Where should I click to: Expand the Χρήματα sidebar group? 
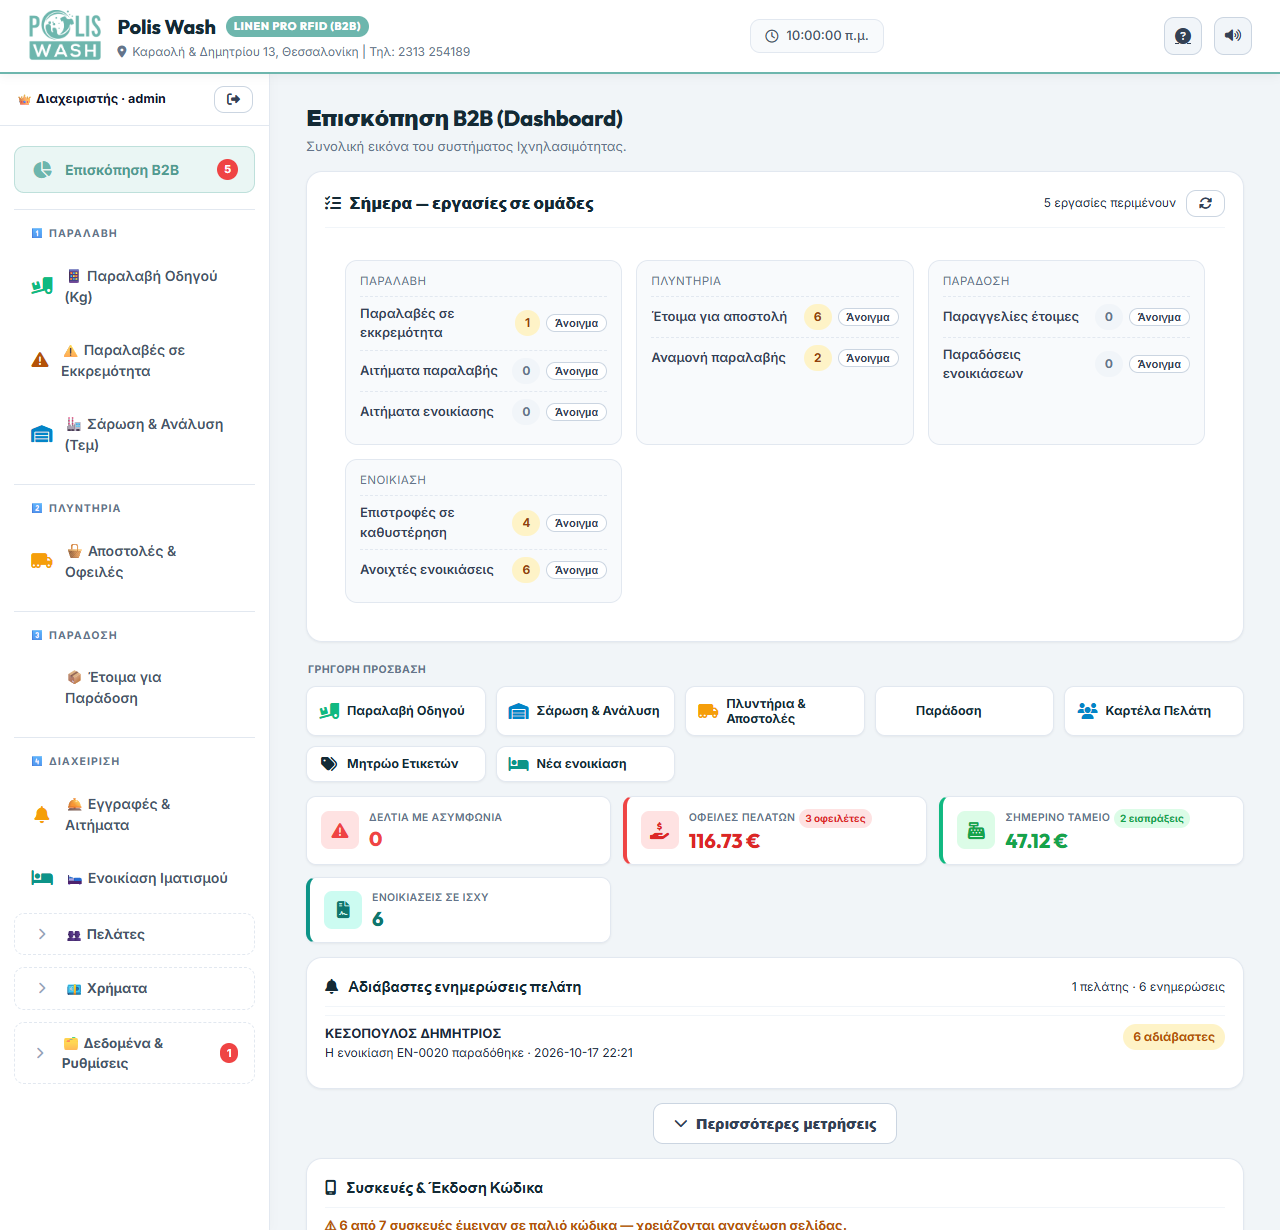[134, 988]
